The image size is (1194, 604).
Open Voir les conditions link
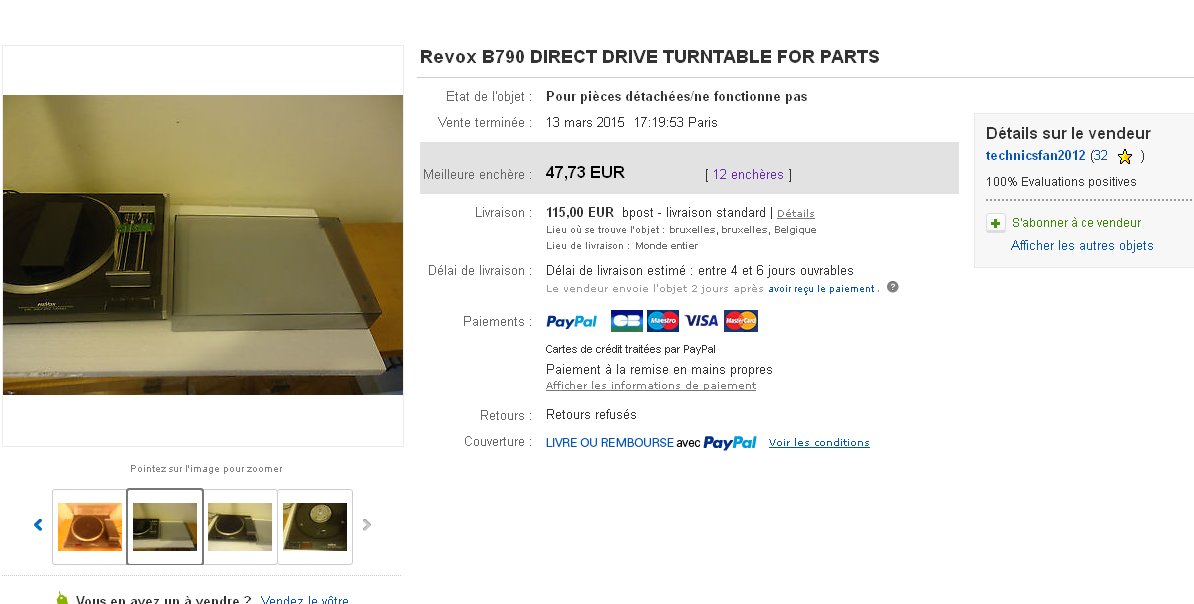[x=819, y=443]
